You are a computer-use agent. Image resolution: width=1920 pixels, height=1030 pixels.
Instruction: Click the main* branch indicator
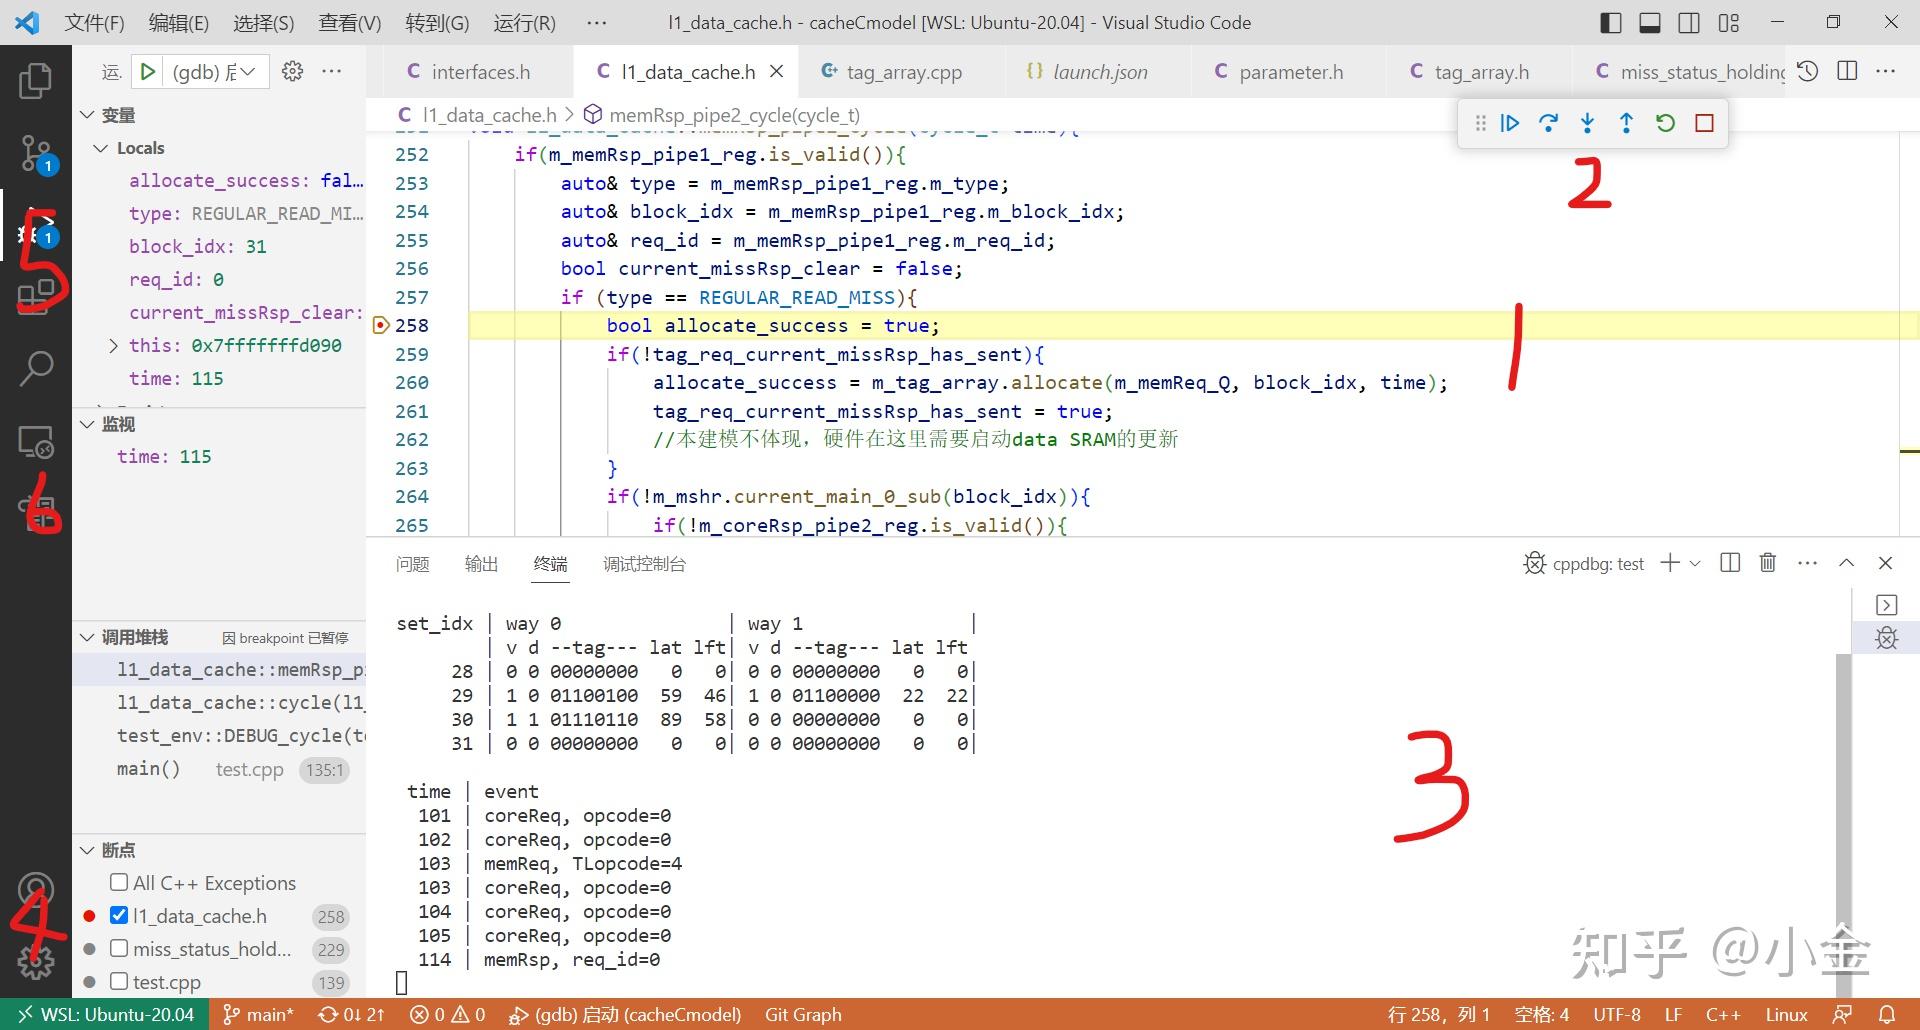click(x=258, y=1014)
